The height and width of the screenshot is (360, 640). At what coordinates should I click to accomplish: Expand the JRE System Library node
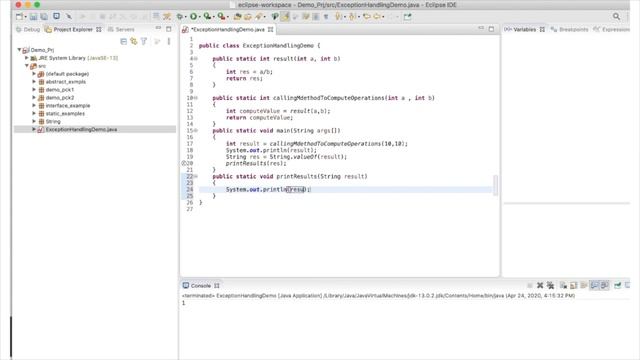[x=27, y=58]
